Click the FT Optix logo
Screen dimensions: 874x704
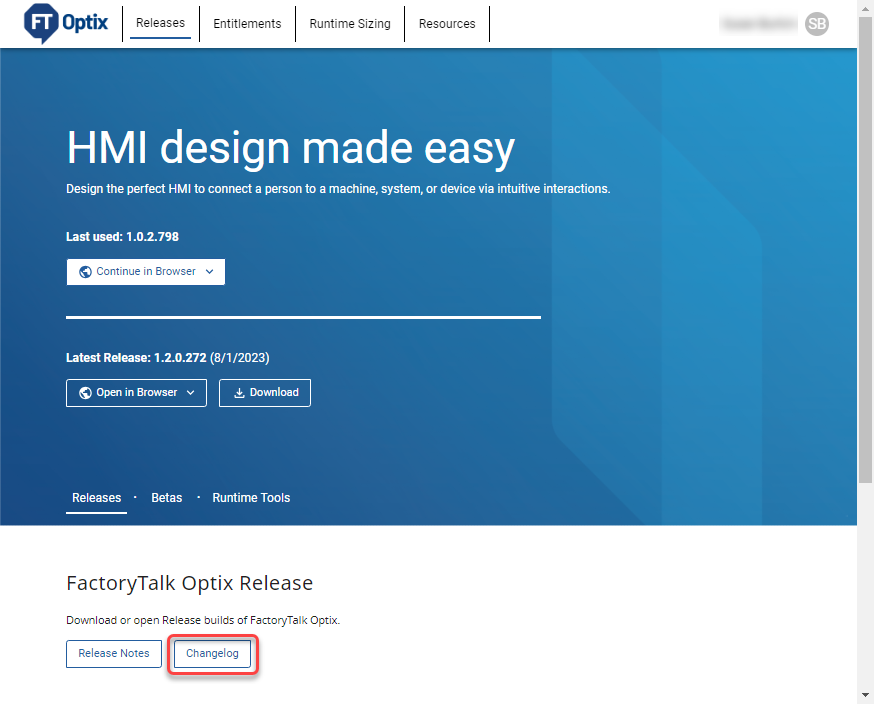click(66, 23)
